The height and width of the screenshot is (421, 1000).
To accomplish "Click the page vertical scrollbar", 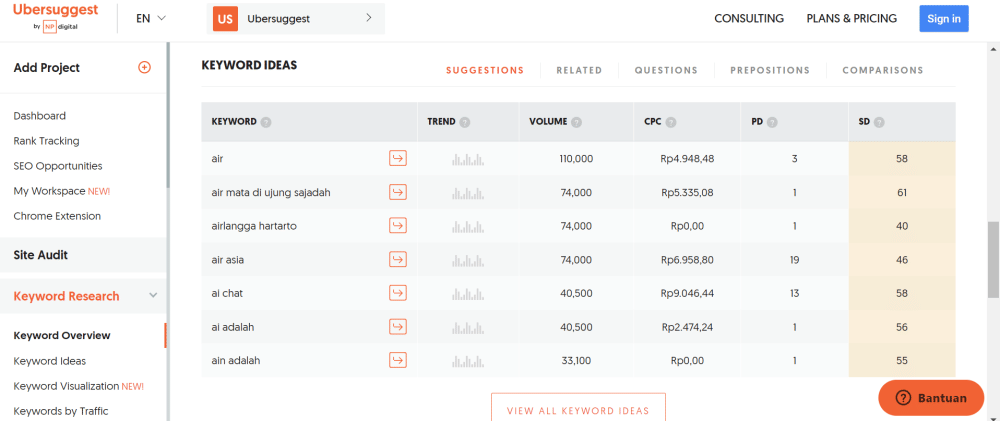I will click(993, 260).
